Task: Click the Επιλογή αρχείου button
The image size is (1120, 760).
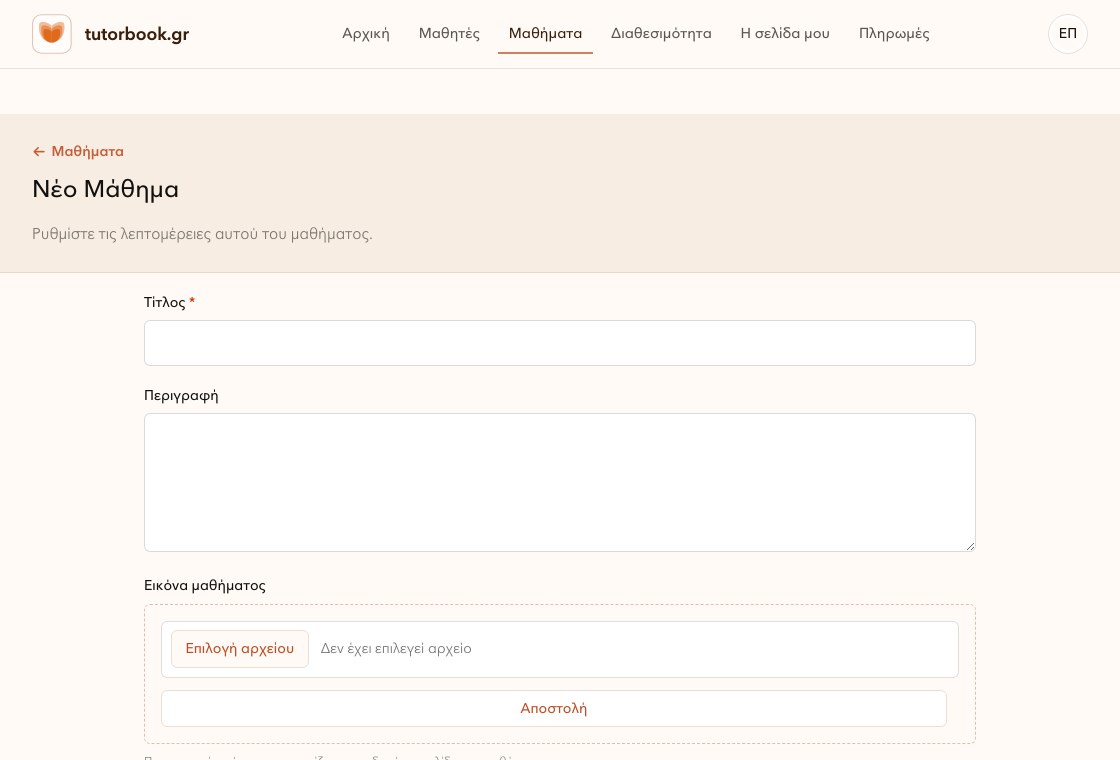Action: (239, 649)
